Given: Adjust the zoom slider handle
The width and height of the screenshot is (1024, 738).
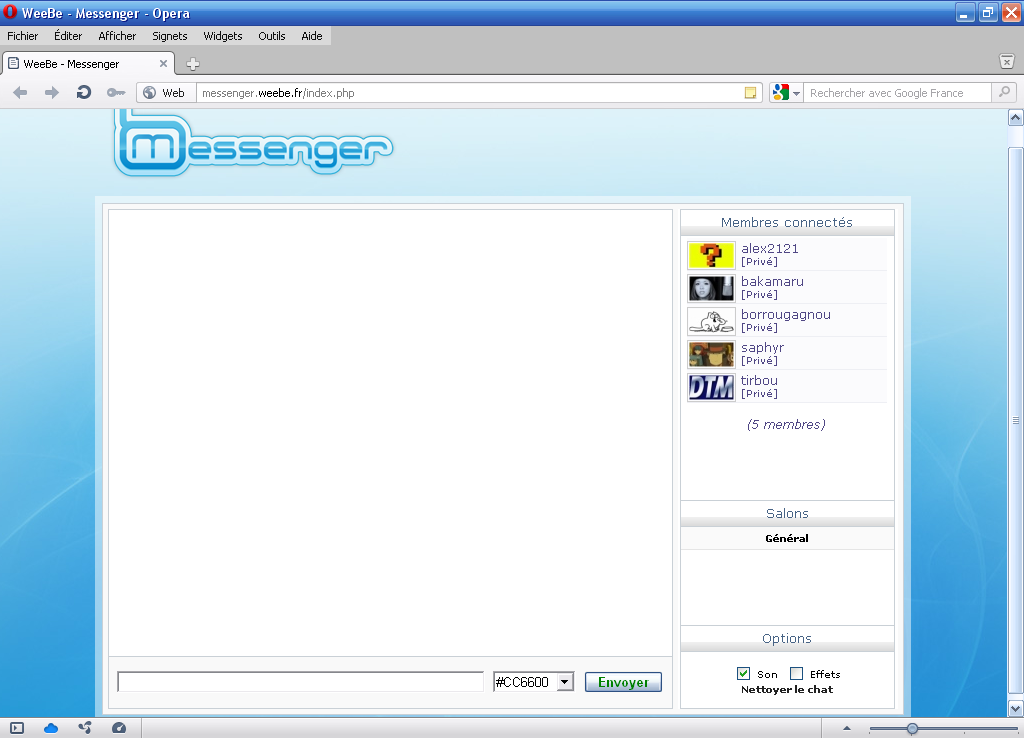Looking at the screenshot, I should pyautogui.click(x=912, y=728).
